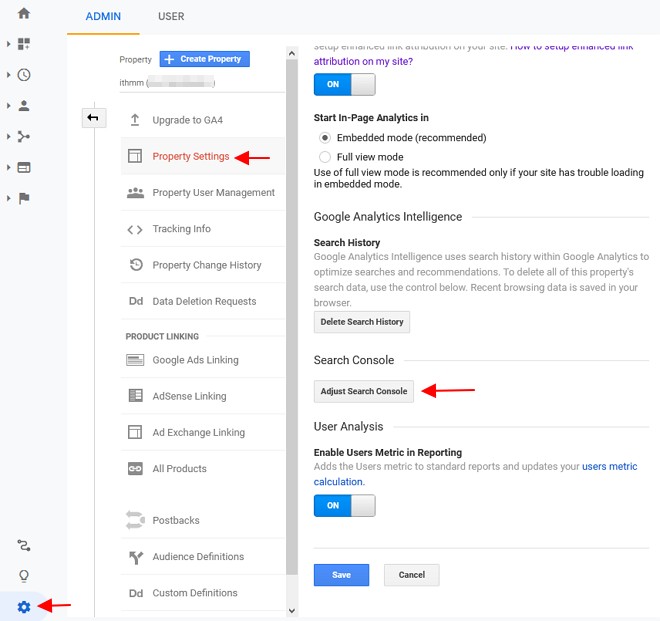Image resolution: width=660 pixels, height=621 pixels.
Task: Open Google Ads Linking menu item
Action: (x=202, y=360)
